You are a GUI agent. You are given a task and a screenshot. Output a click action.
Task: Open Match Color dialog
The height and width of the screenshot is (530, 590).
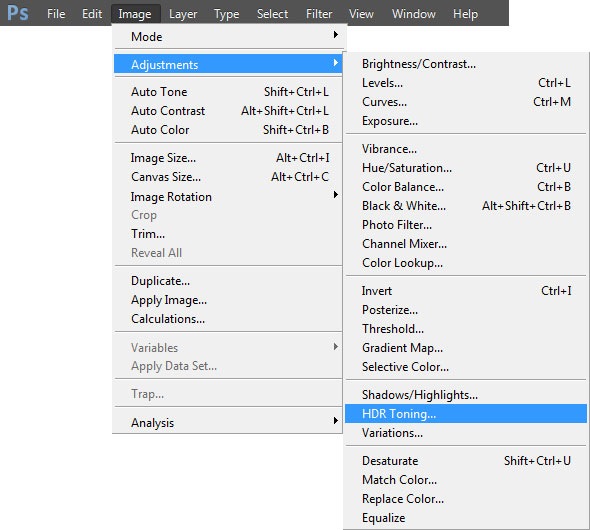pyautogui.click(x=466, y=480)
